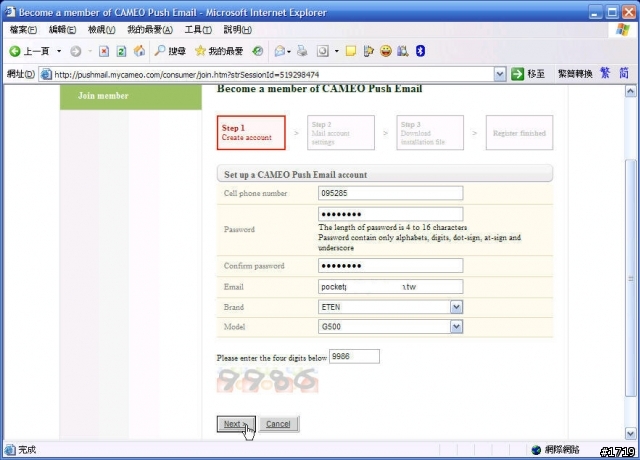Screen dimensions: 640x460
Task: Click the Password input field
Action: pyautogui.click(x=390, y=214)
